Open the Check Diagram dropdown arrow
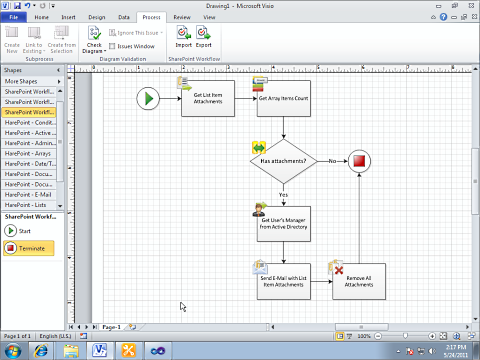This screenshot has width=480, height=360. (105, 51)
